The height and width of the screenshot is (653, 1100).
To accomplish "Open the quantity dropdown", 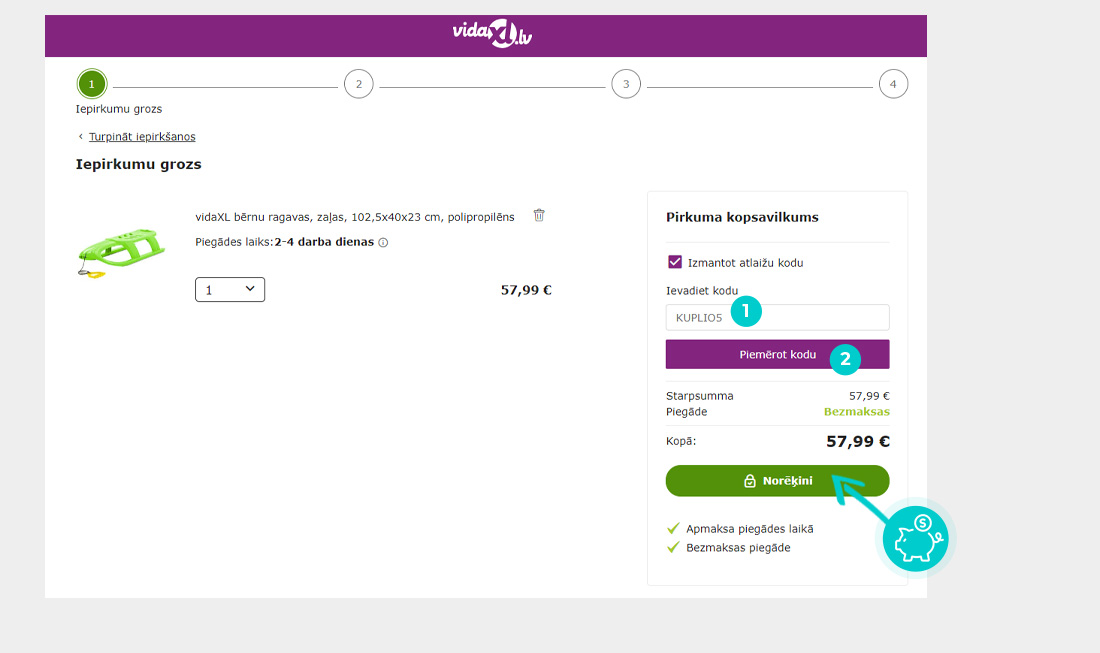I will tap(230, 290).
